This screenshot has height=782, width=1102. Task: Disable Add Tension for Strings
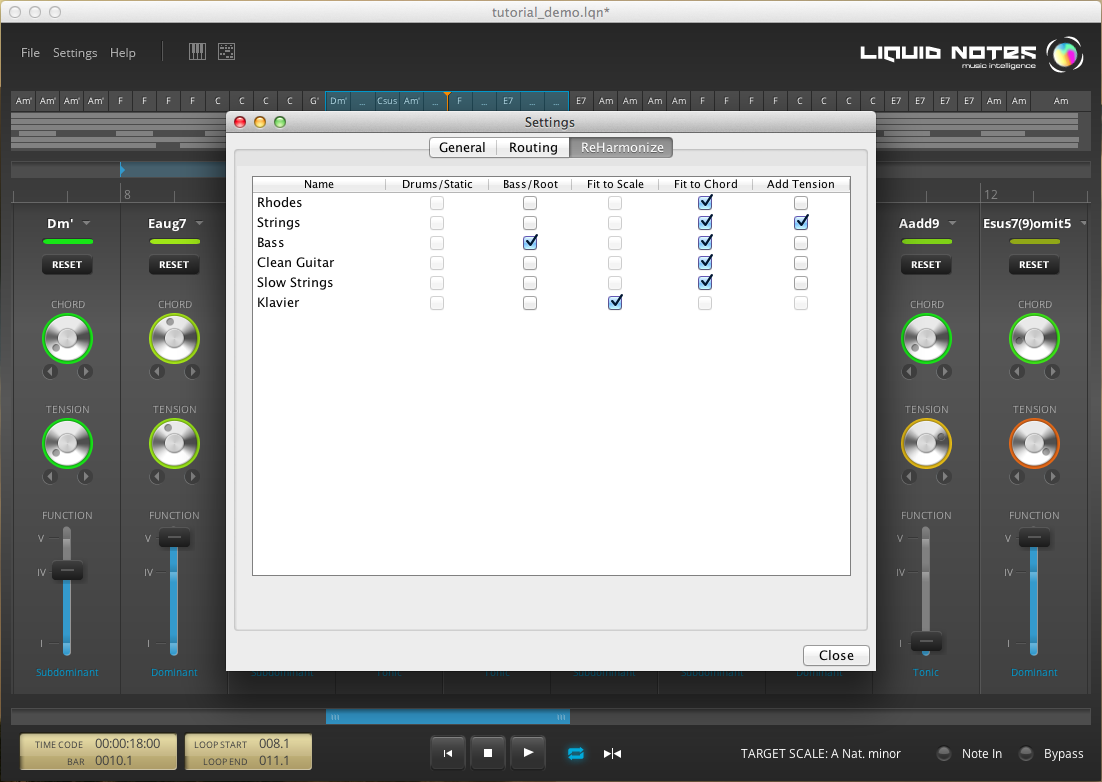[x=800, y=222]
